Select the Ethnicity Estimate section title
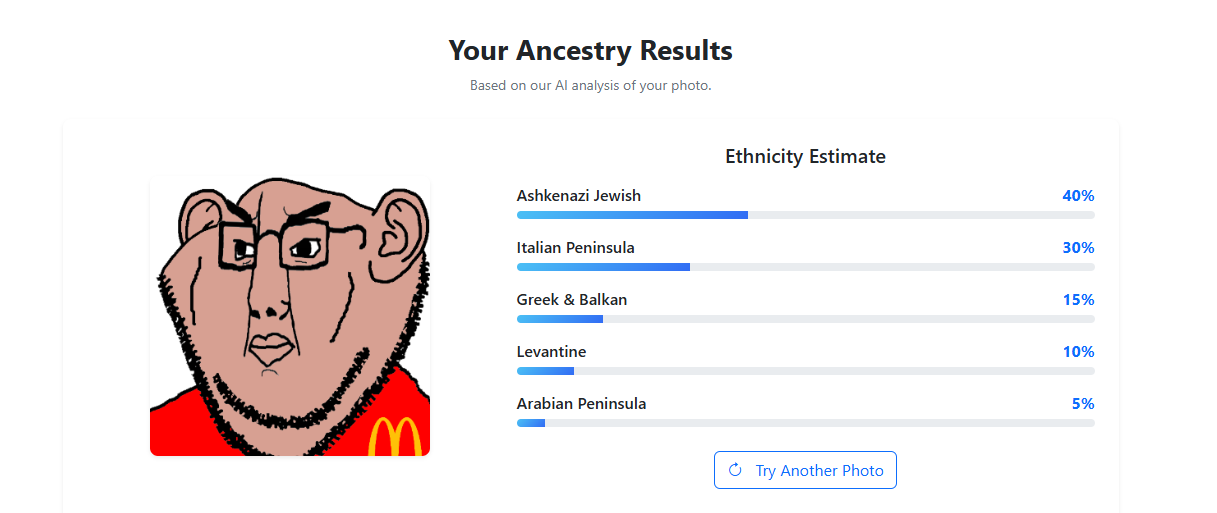The width and height of the screenshot is (1217, 513). (x=805, y=156)
